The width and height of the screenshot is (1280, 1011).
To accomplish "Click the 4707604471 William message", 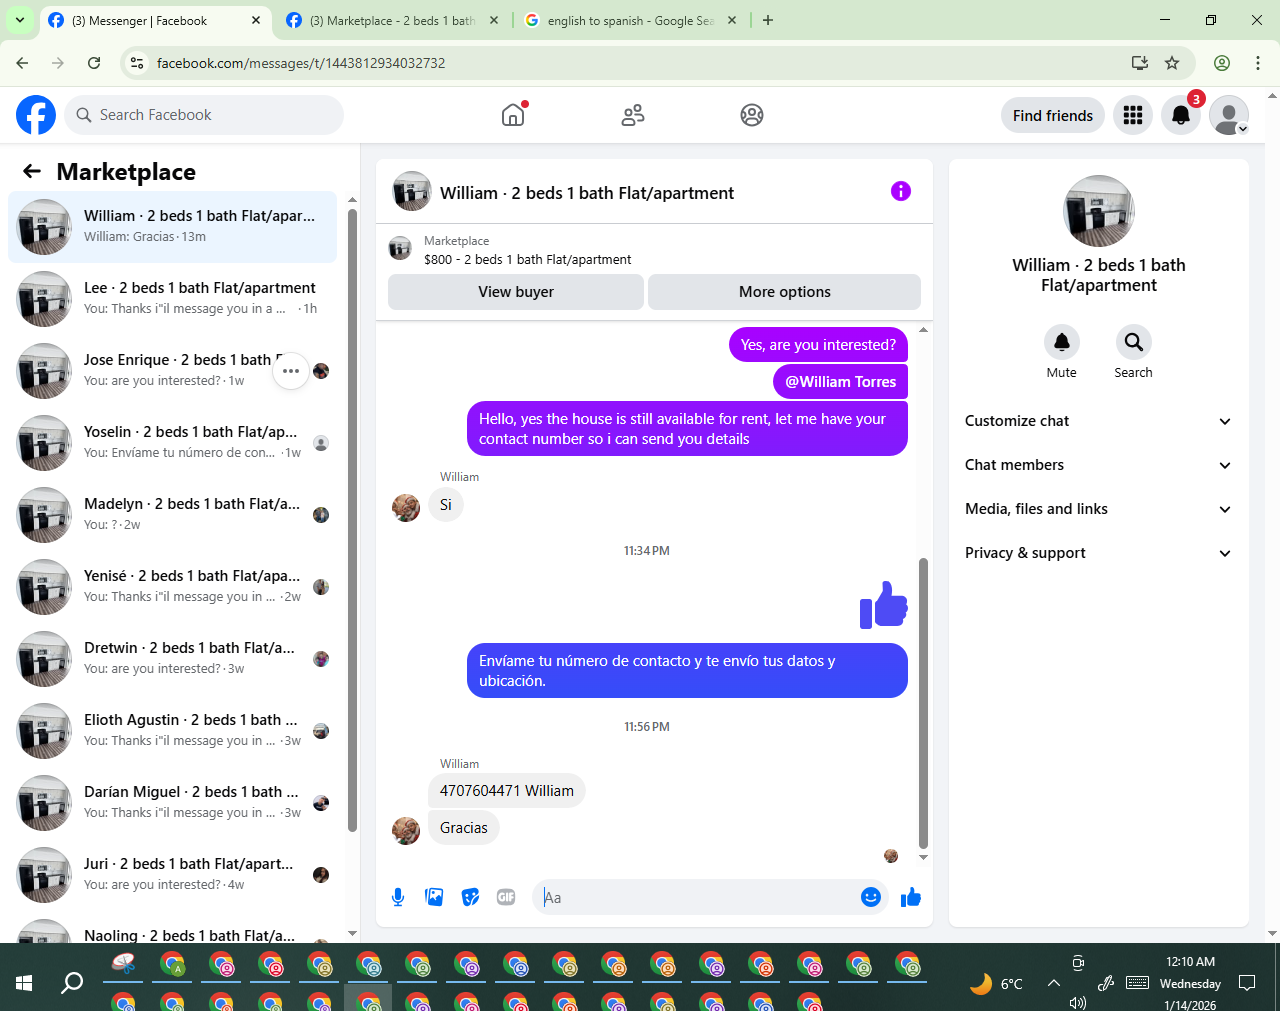I will click(507, 791).
